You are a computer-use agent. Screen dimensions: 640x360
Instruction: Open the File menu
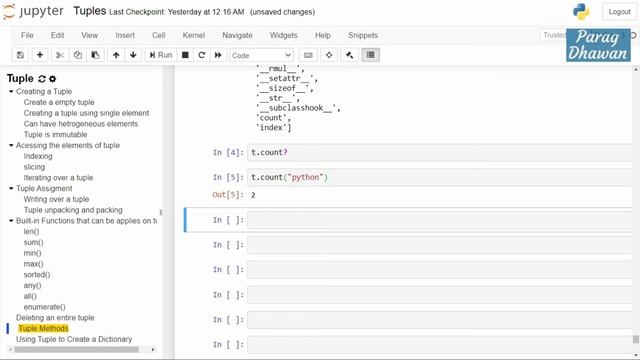coord(27,35)
